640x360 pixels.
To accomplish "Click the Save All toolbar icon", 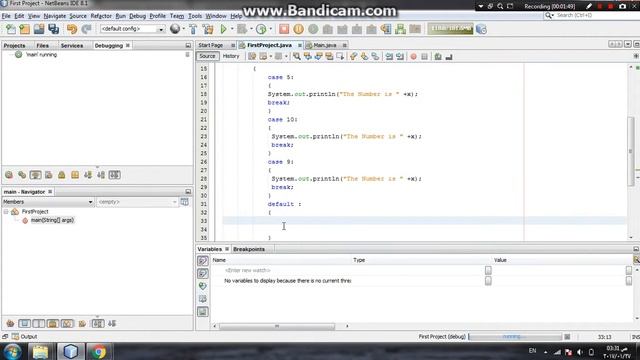I will pos(53,29).
